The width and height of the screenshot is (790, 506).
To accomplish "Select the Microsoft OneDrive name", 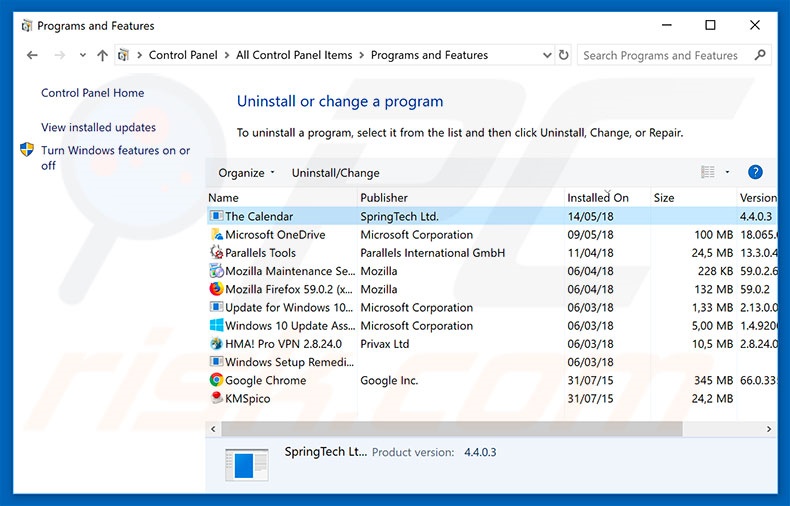I will [x=275, y=234].
